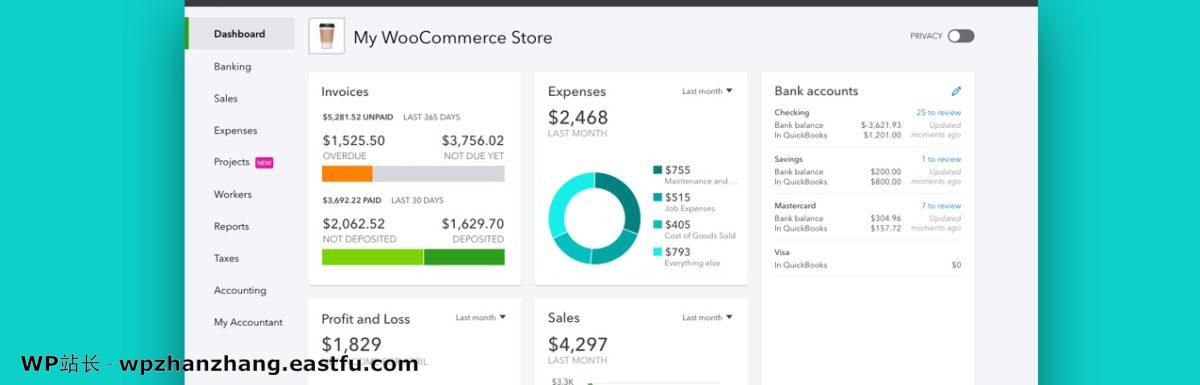1200x385 pixels.
Task: Open Sales in the sidebar menu
Action: point(226,99)
